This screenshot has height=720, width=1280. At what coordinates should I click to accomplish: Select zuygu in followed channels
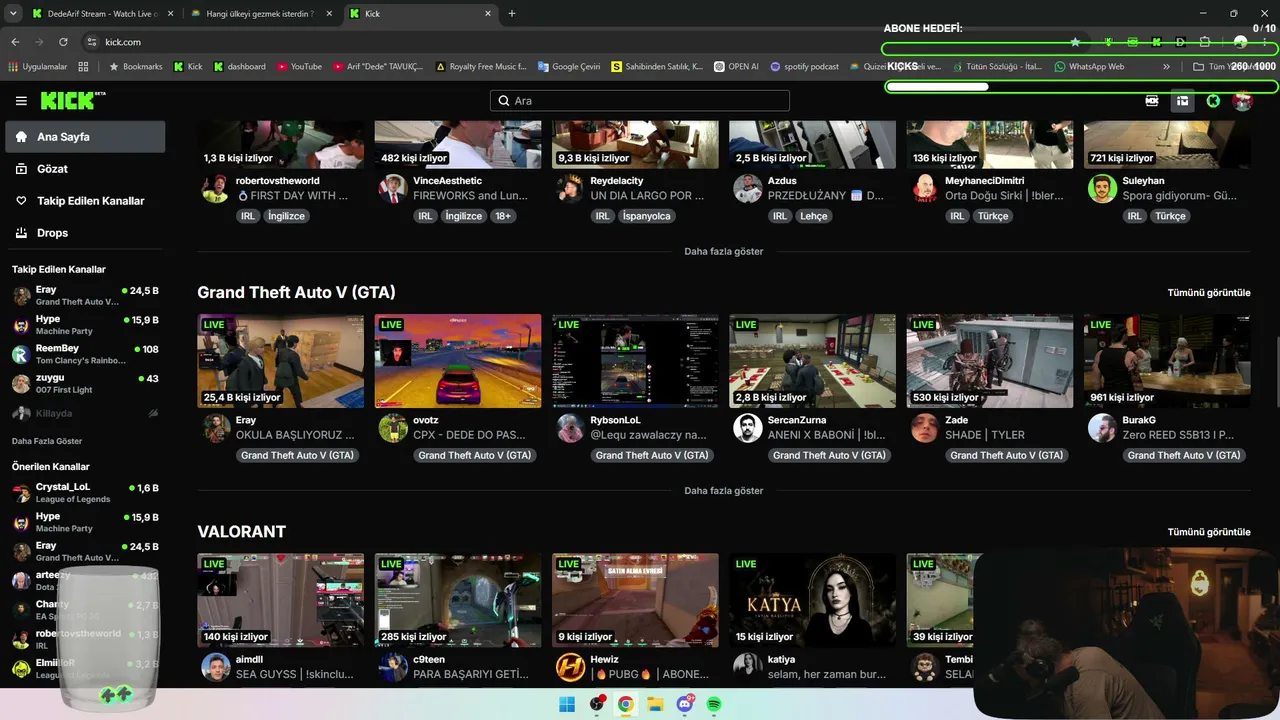coord(85,383)
